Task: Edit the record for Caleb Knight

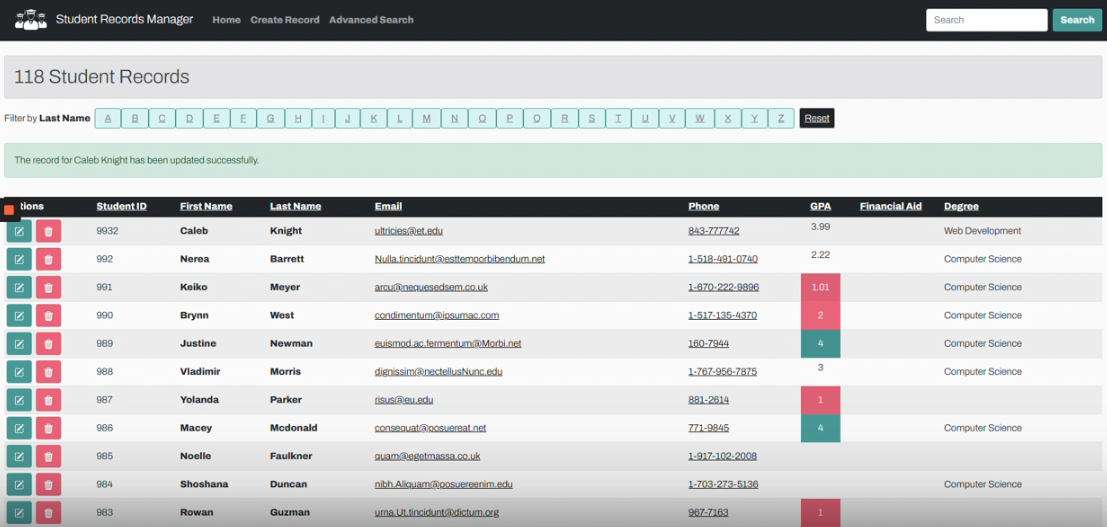Action: pyautogui.click(x=19, y=231)
